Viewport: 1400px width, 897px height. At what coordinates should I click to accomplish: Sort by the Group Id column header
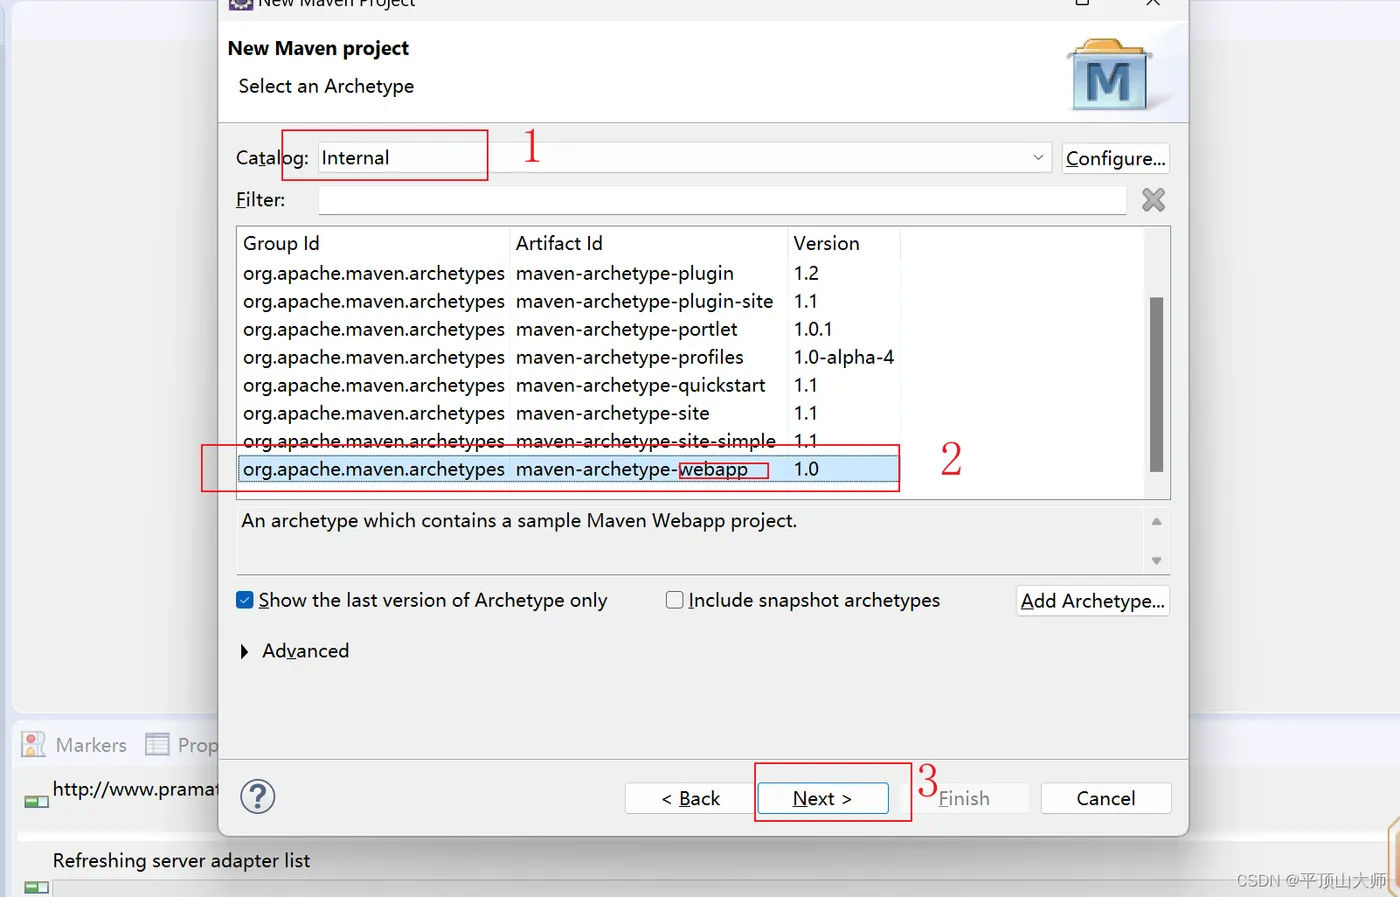(x=374, y=243)
